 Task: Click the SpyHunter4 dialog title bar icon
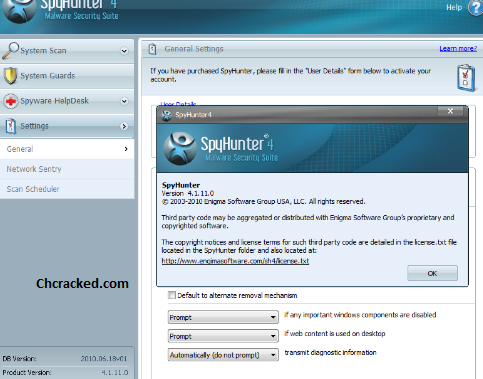166,115
